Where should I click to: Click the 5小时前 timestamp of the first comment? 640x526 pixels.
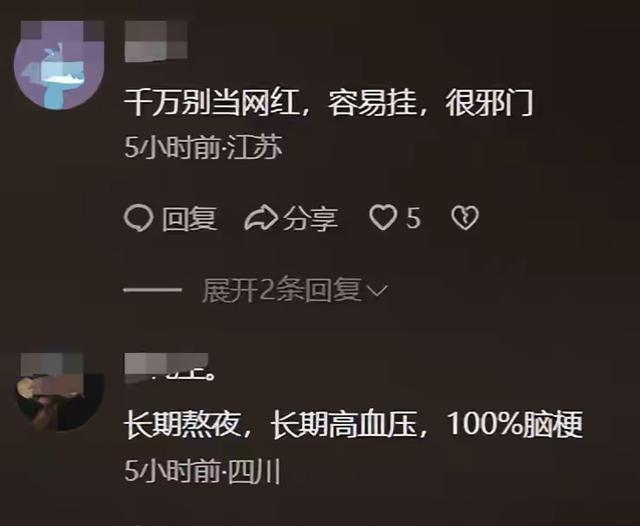point(172,147)
